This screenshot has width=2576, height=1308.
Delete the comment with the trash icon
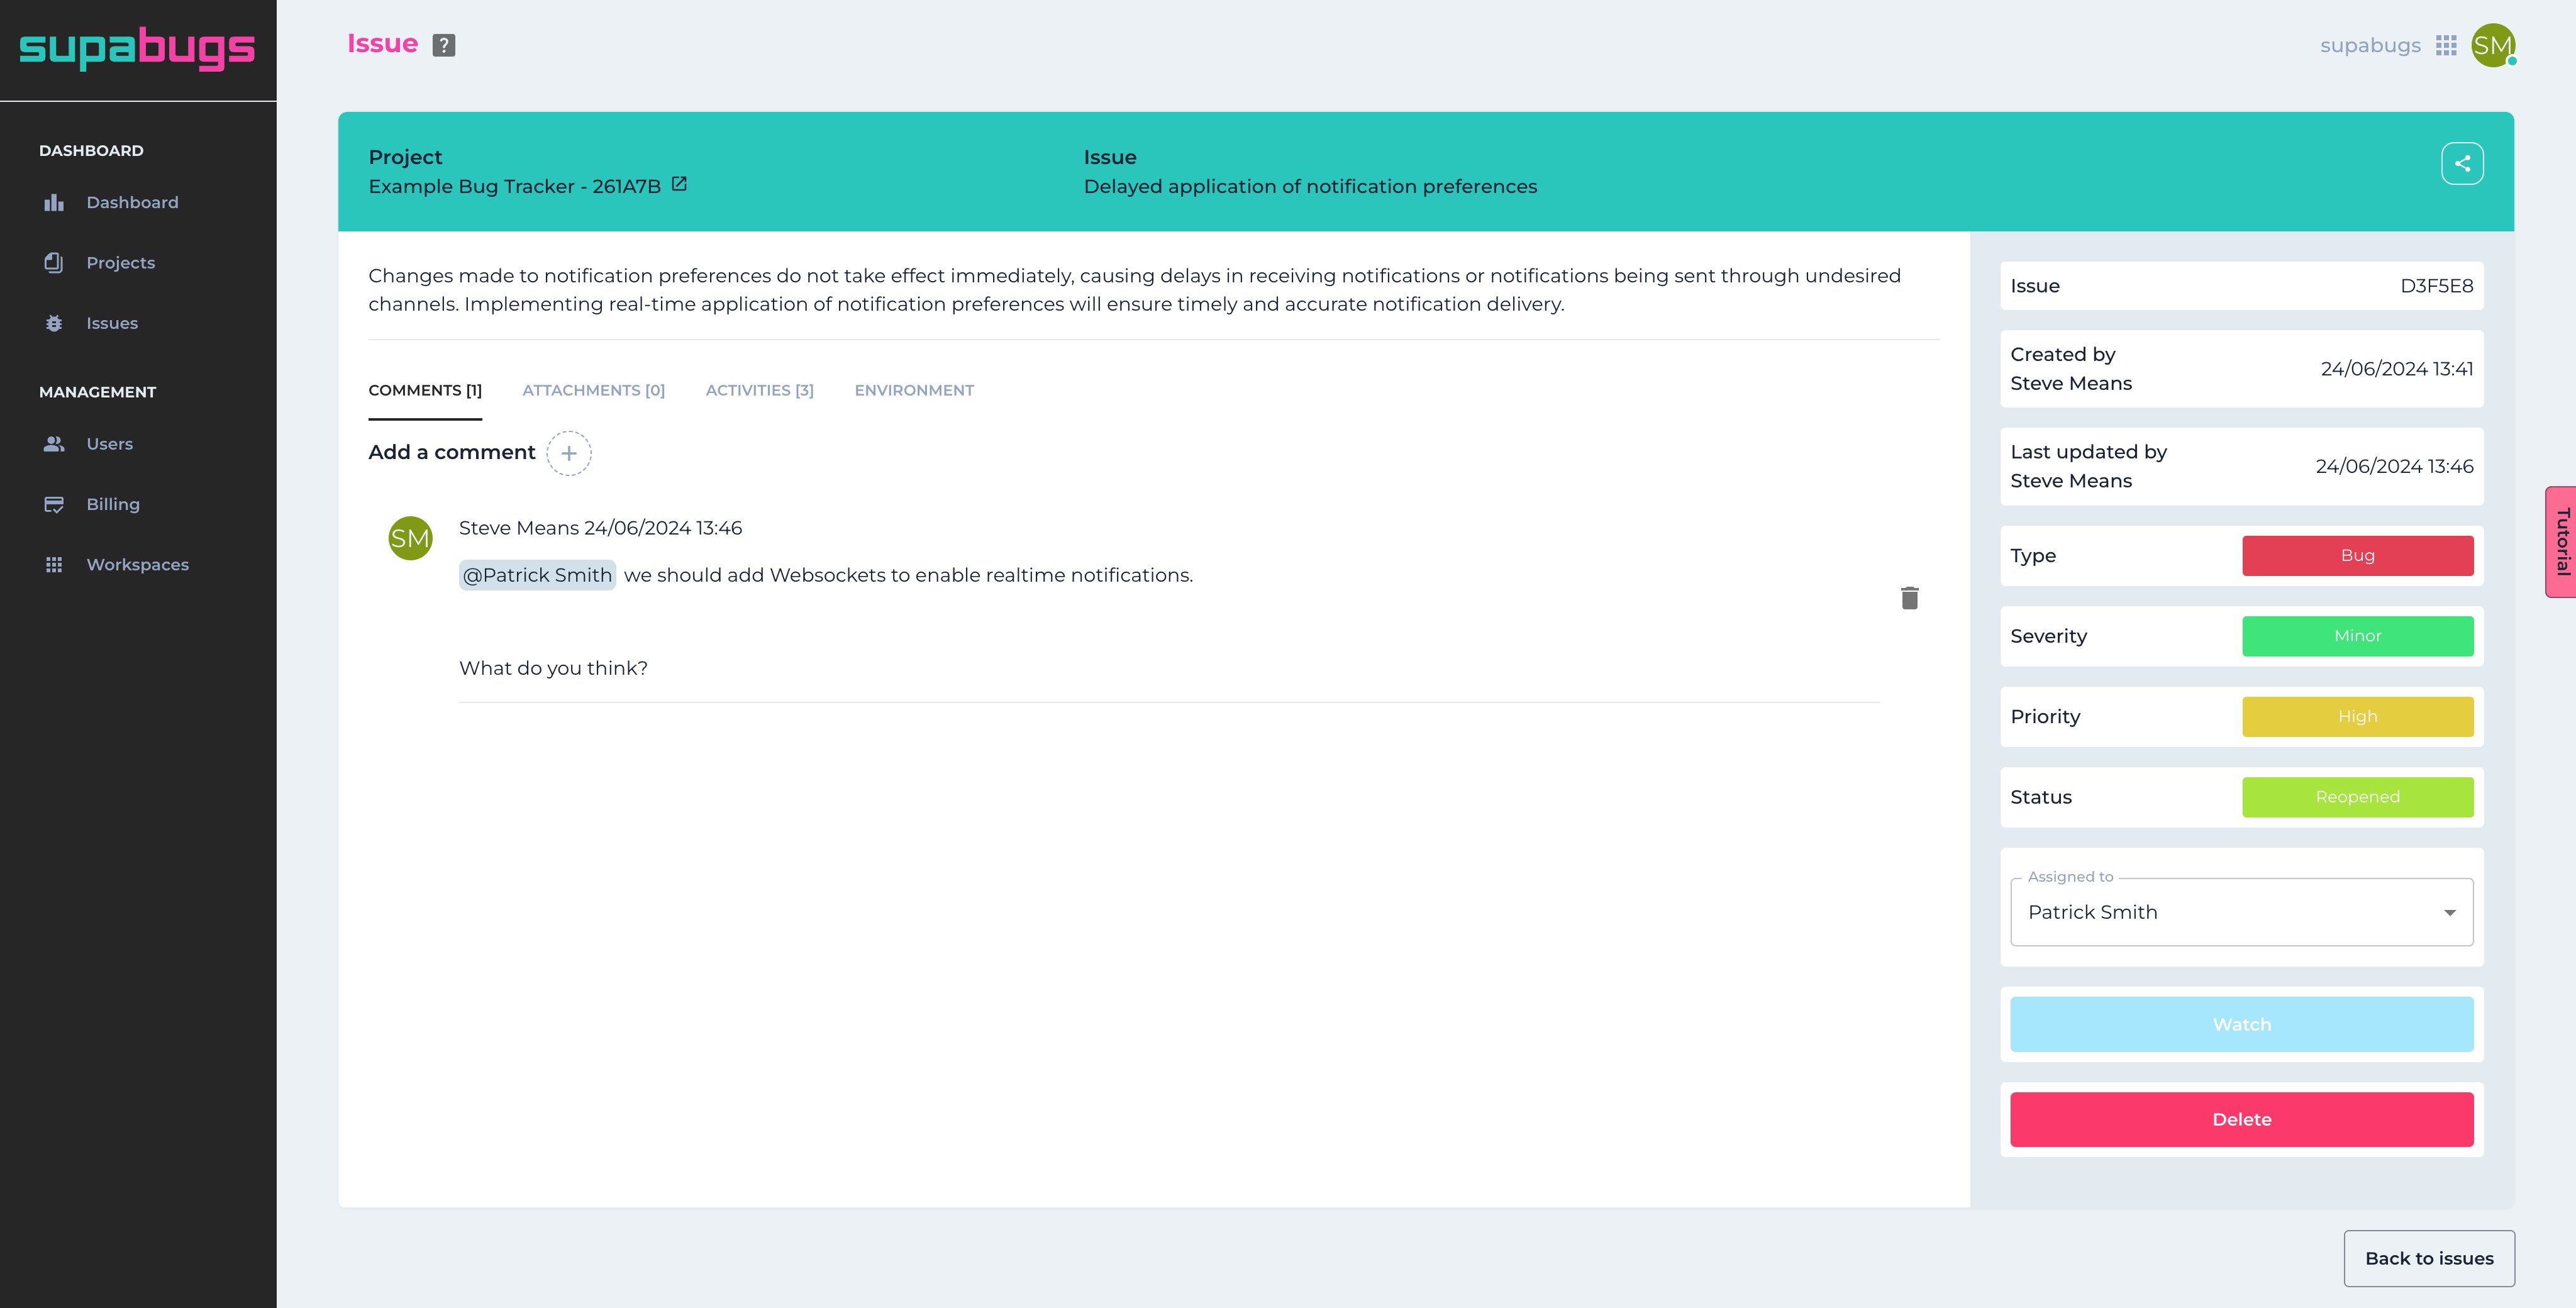(x=1909, y=598)
